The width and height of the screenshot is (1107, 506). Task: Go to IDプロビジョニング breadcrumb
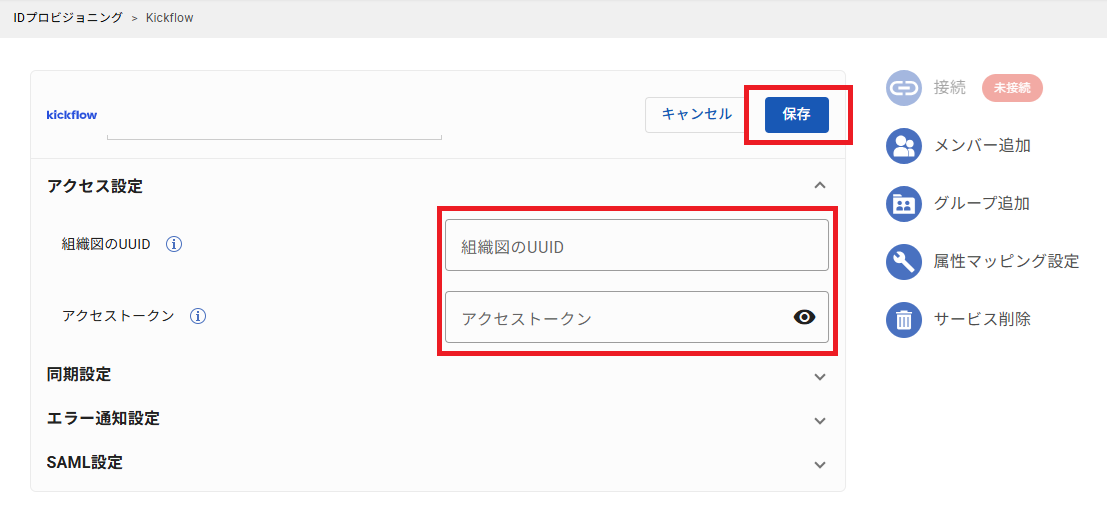pyautogui.click(x=68, y=18)
